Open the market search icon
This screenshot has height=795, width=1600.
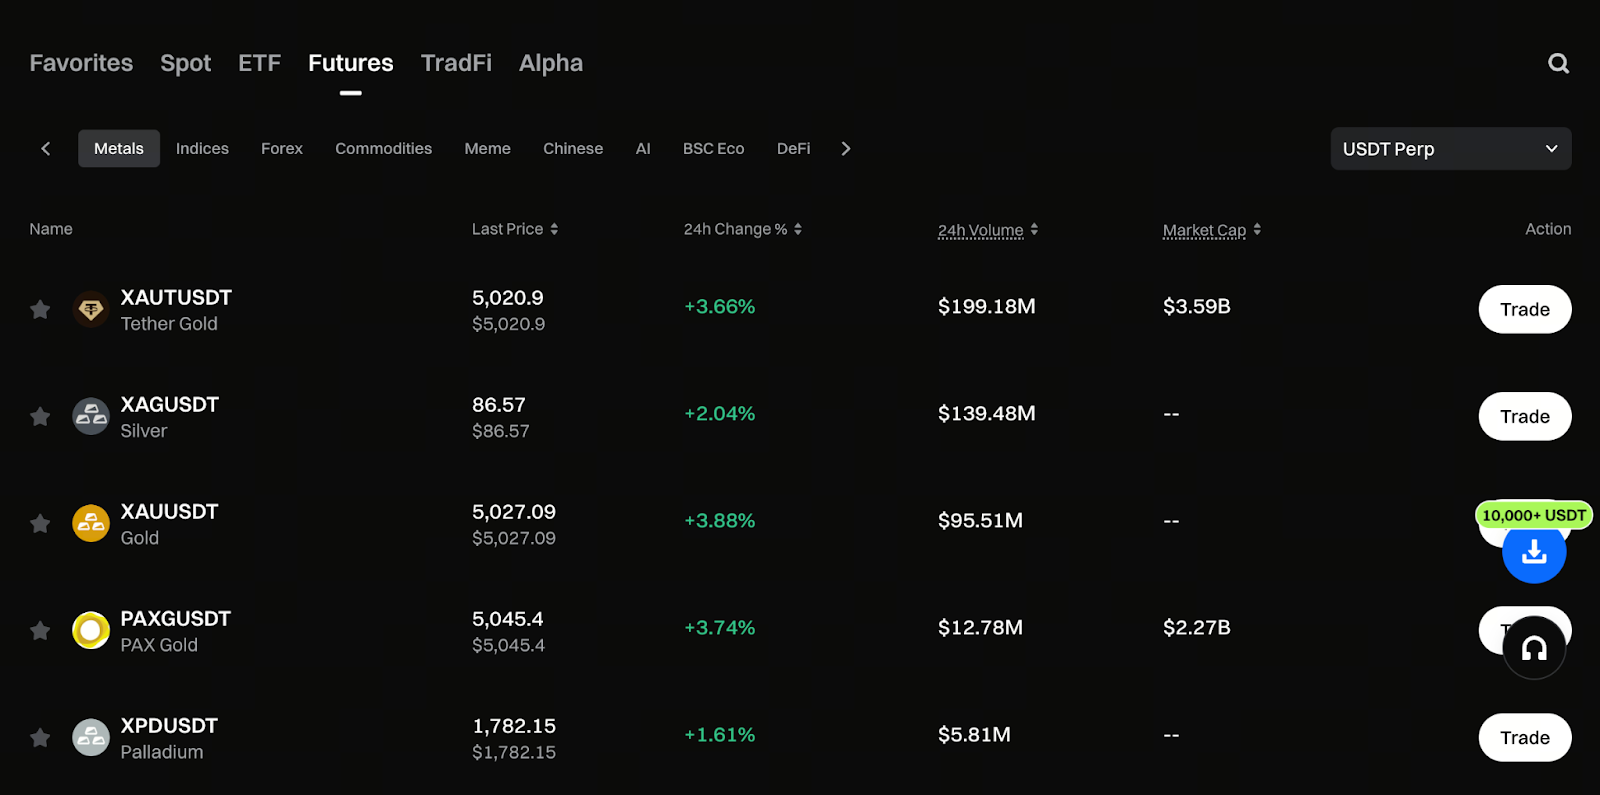coord(1558,64)
